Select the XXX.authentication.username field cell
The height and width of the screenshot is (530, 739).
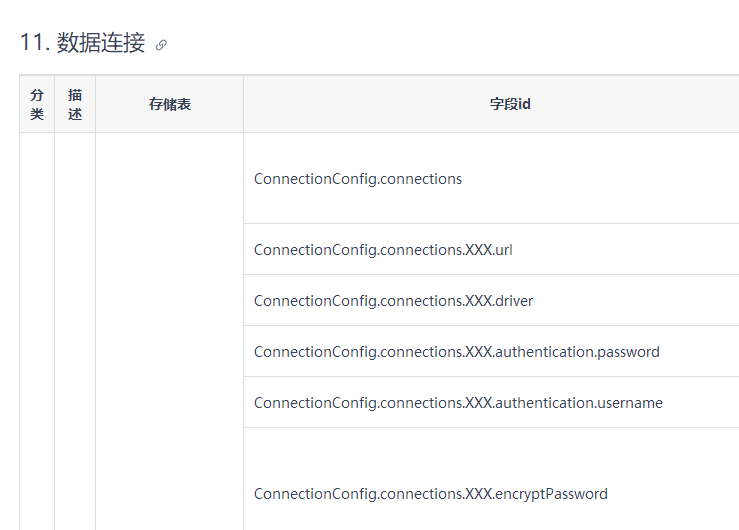pos(458,403)
